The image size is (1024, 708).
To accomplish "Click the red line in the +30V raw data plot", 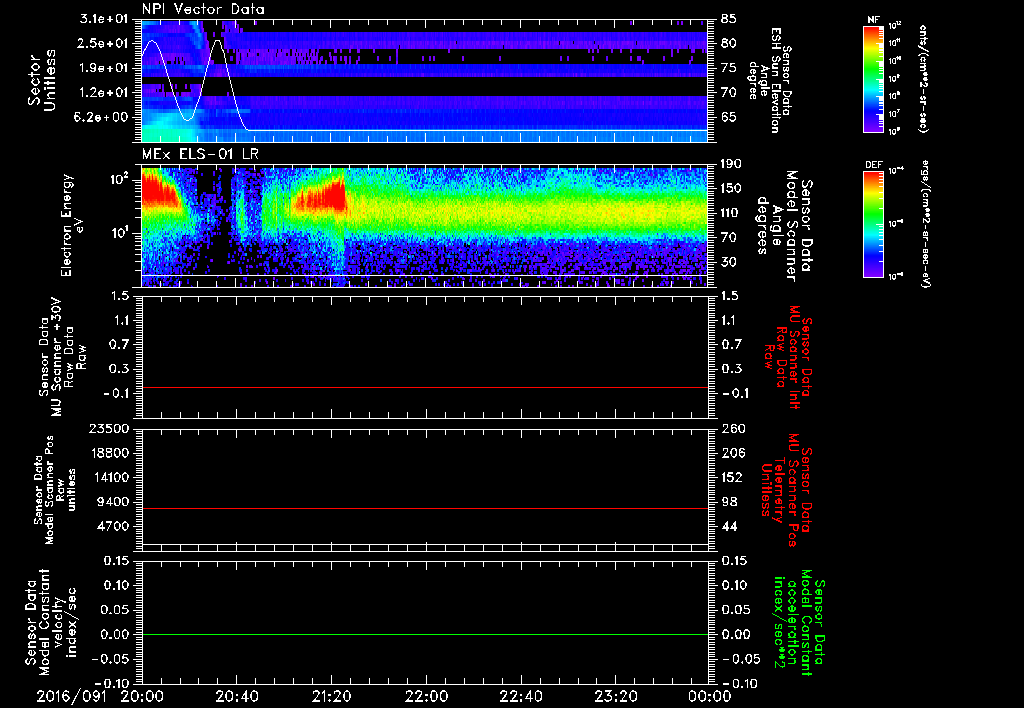I will [x=425, y=387].
